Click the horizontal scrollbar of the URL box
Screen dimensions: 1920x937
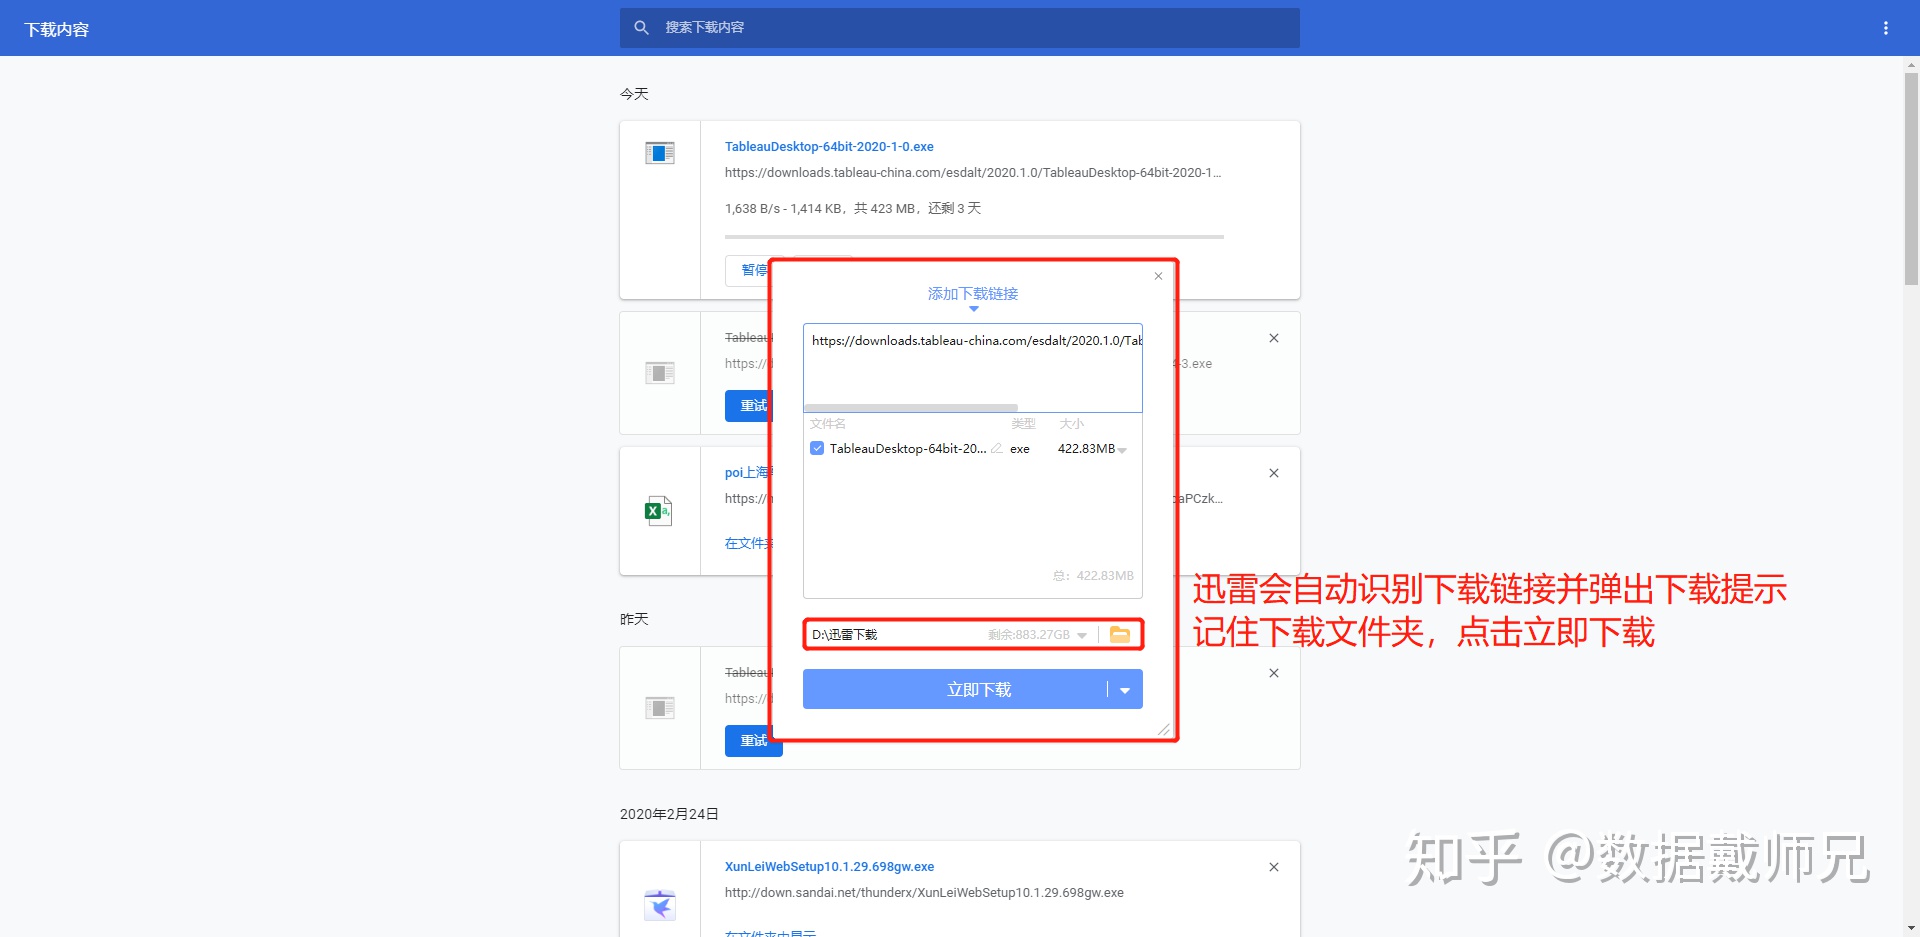click(x=911, y=408)
